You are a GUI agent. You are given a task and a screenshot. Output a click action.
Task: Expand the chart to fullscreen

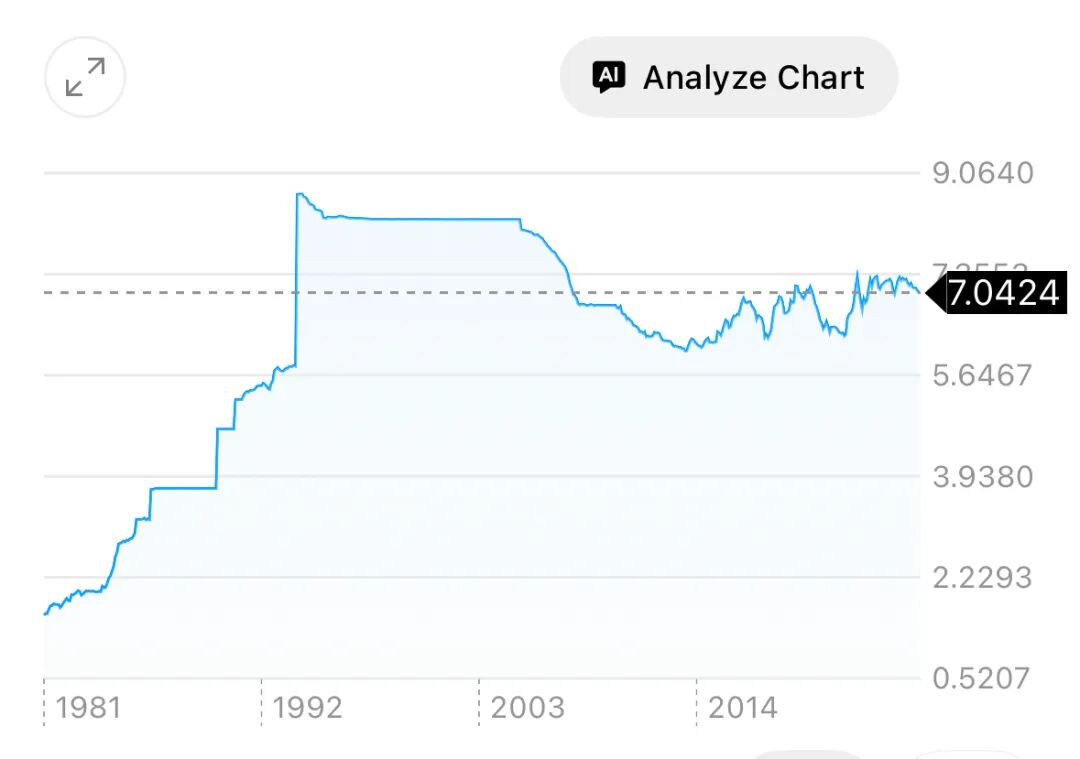click(x=85, y=77)
